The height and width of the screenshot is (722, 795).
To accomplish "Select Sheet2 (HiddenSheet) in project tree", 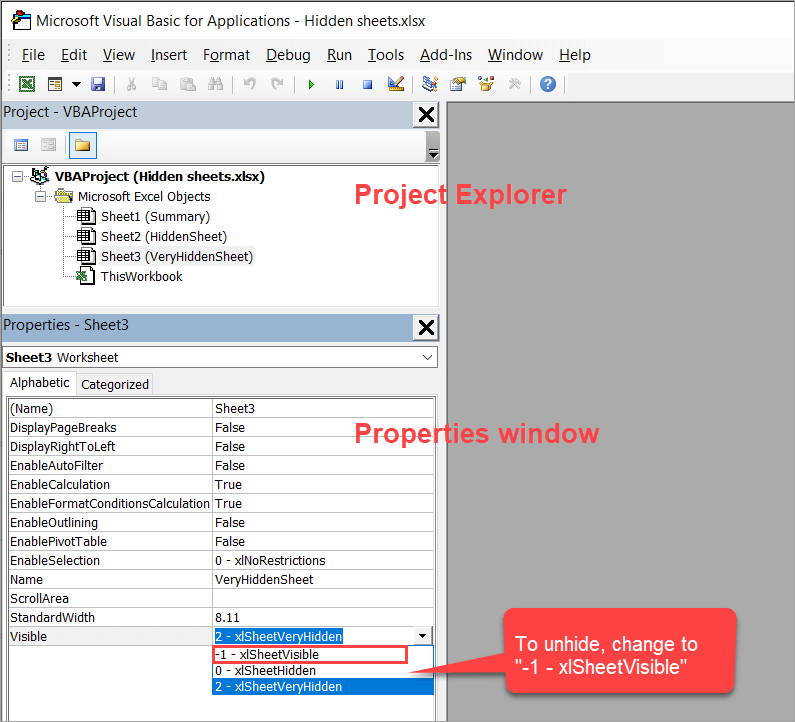I will [164, 236].
